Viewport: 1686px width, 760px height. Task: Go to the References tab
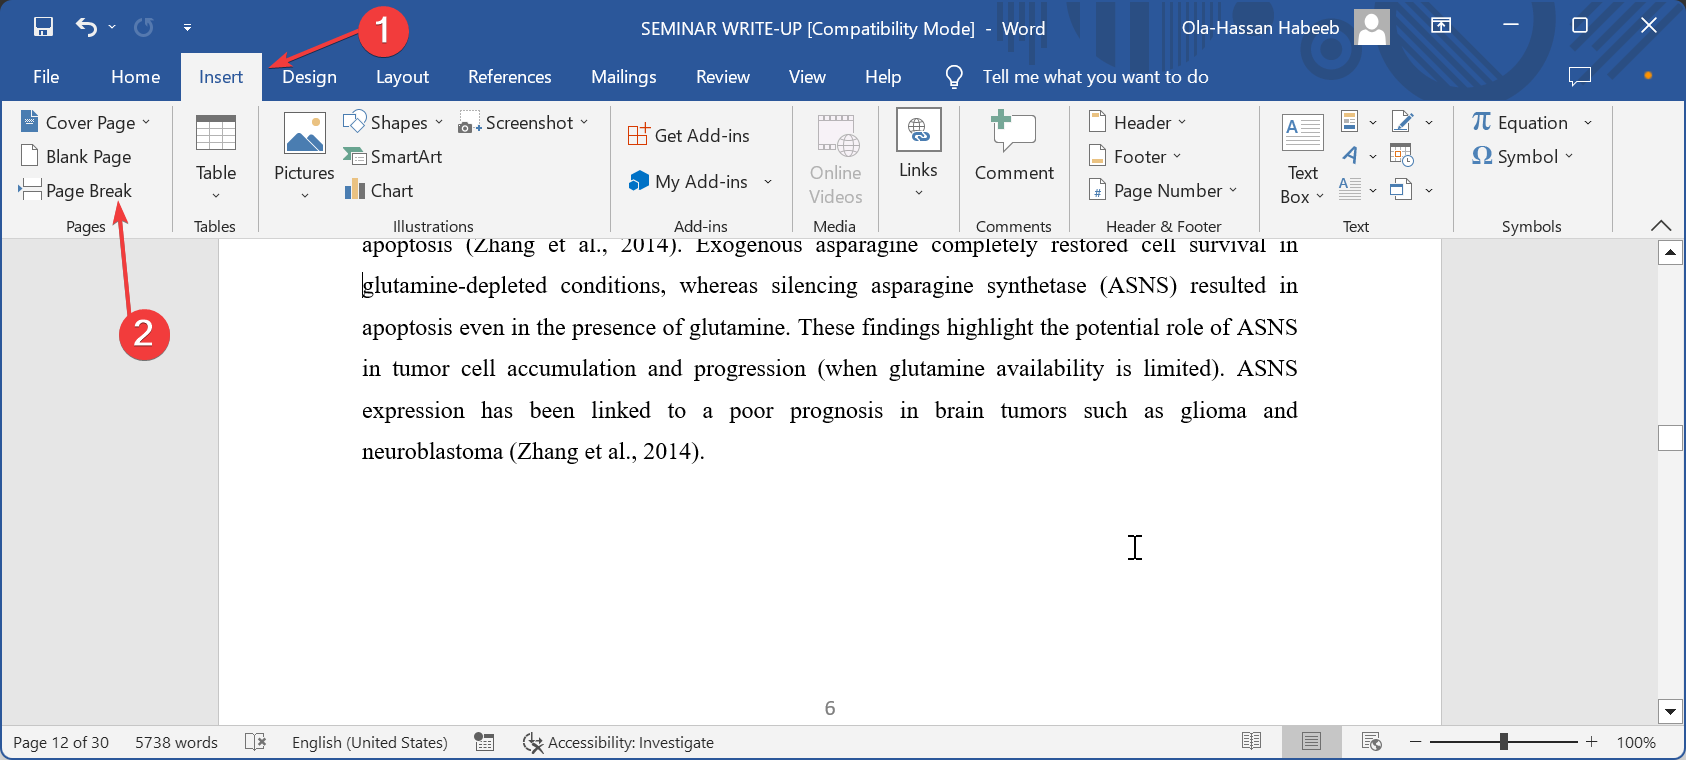[510, 77]
